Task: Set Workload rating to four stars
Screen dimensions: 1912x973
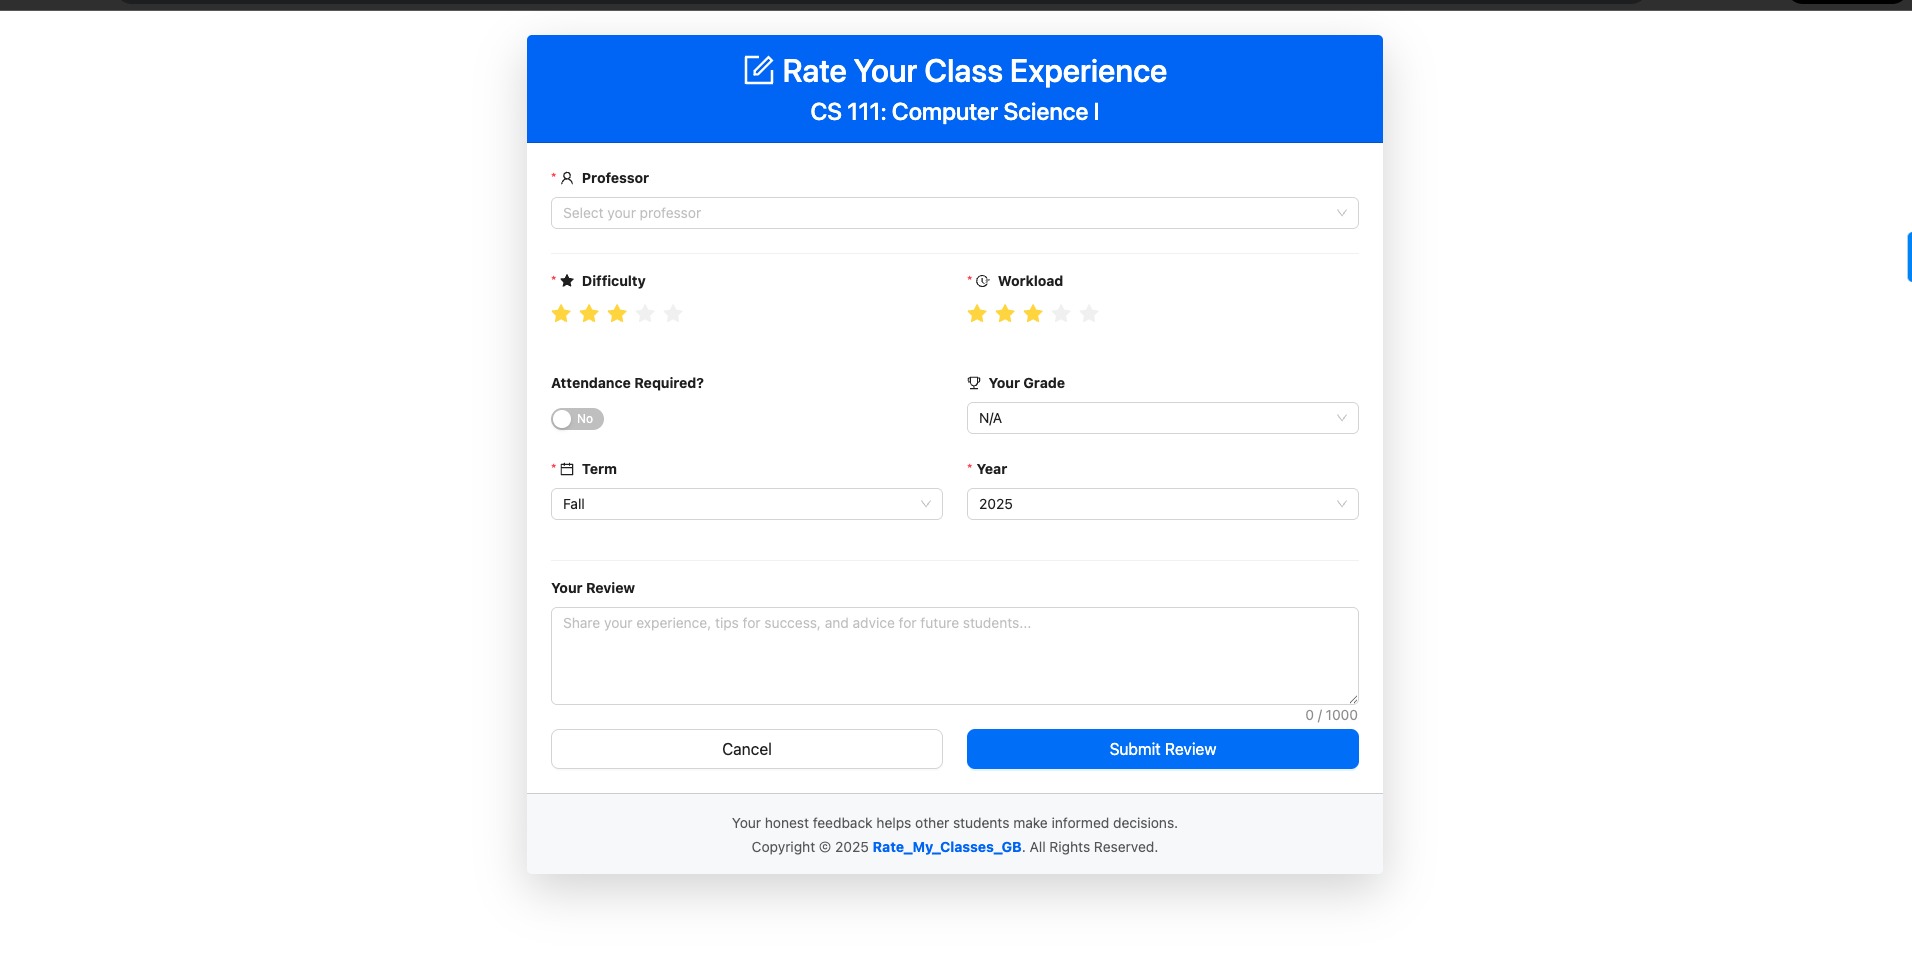Action: pyautogui.click(x=1061, y=313)
